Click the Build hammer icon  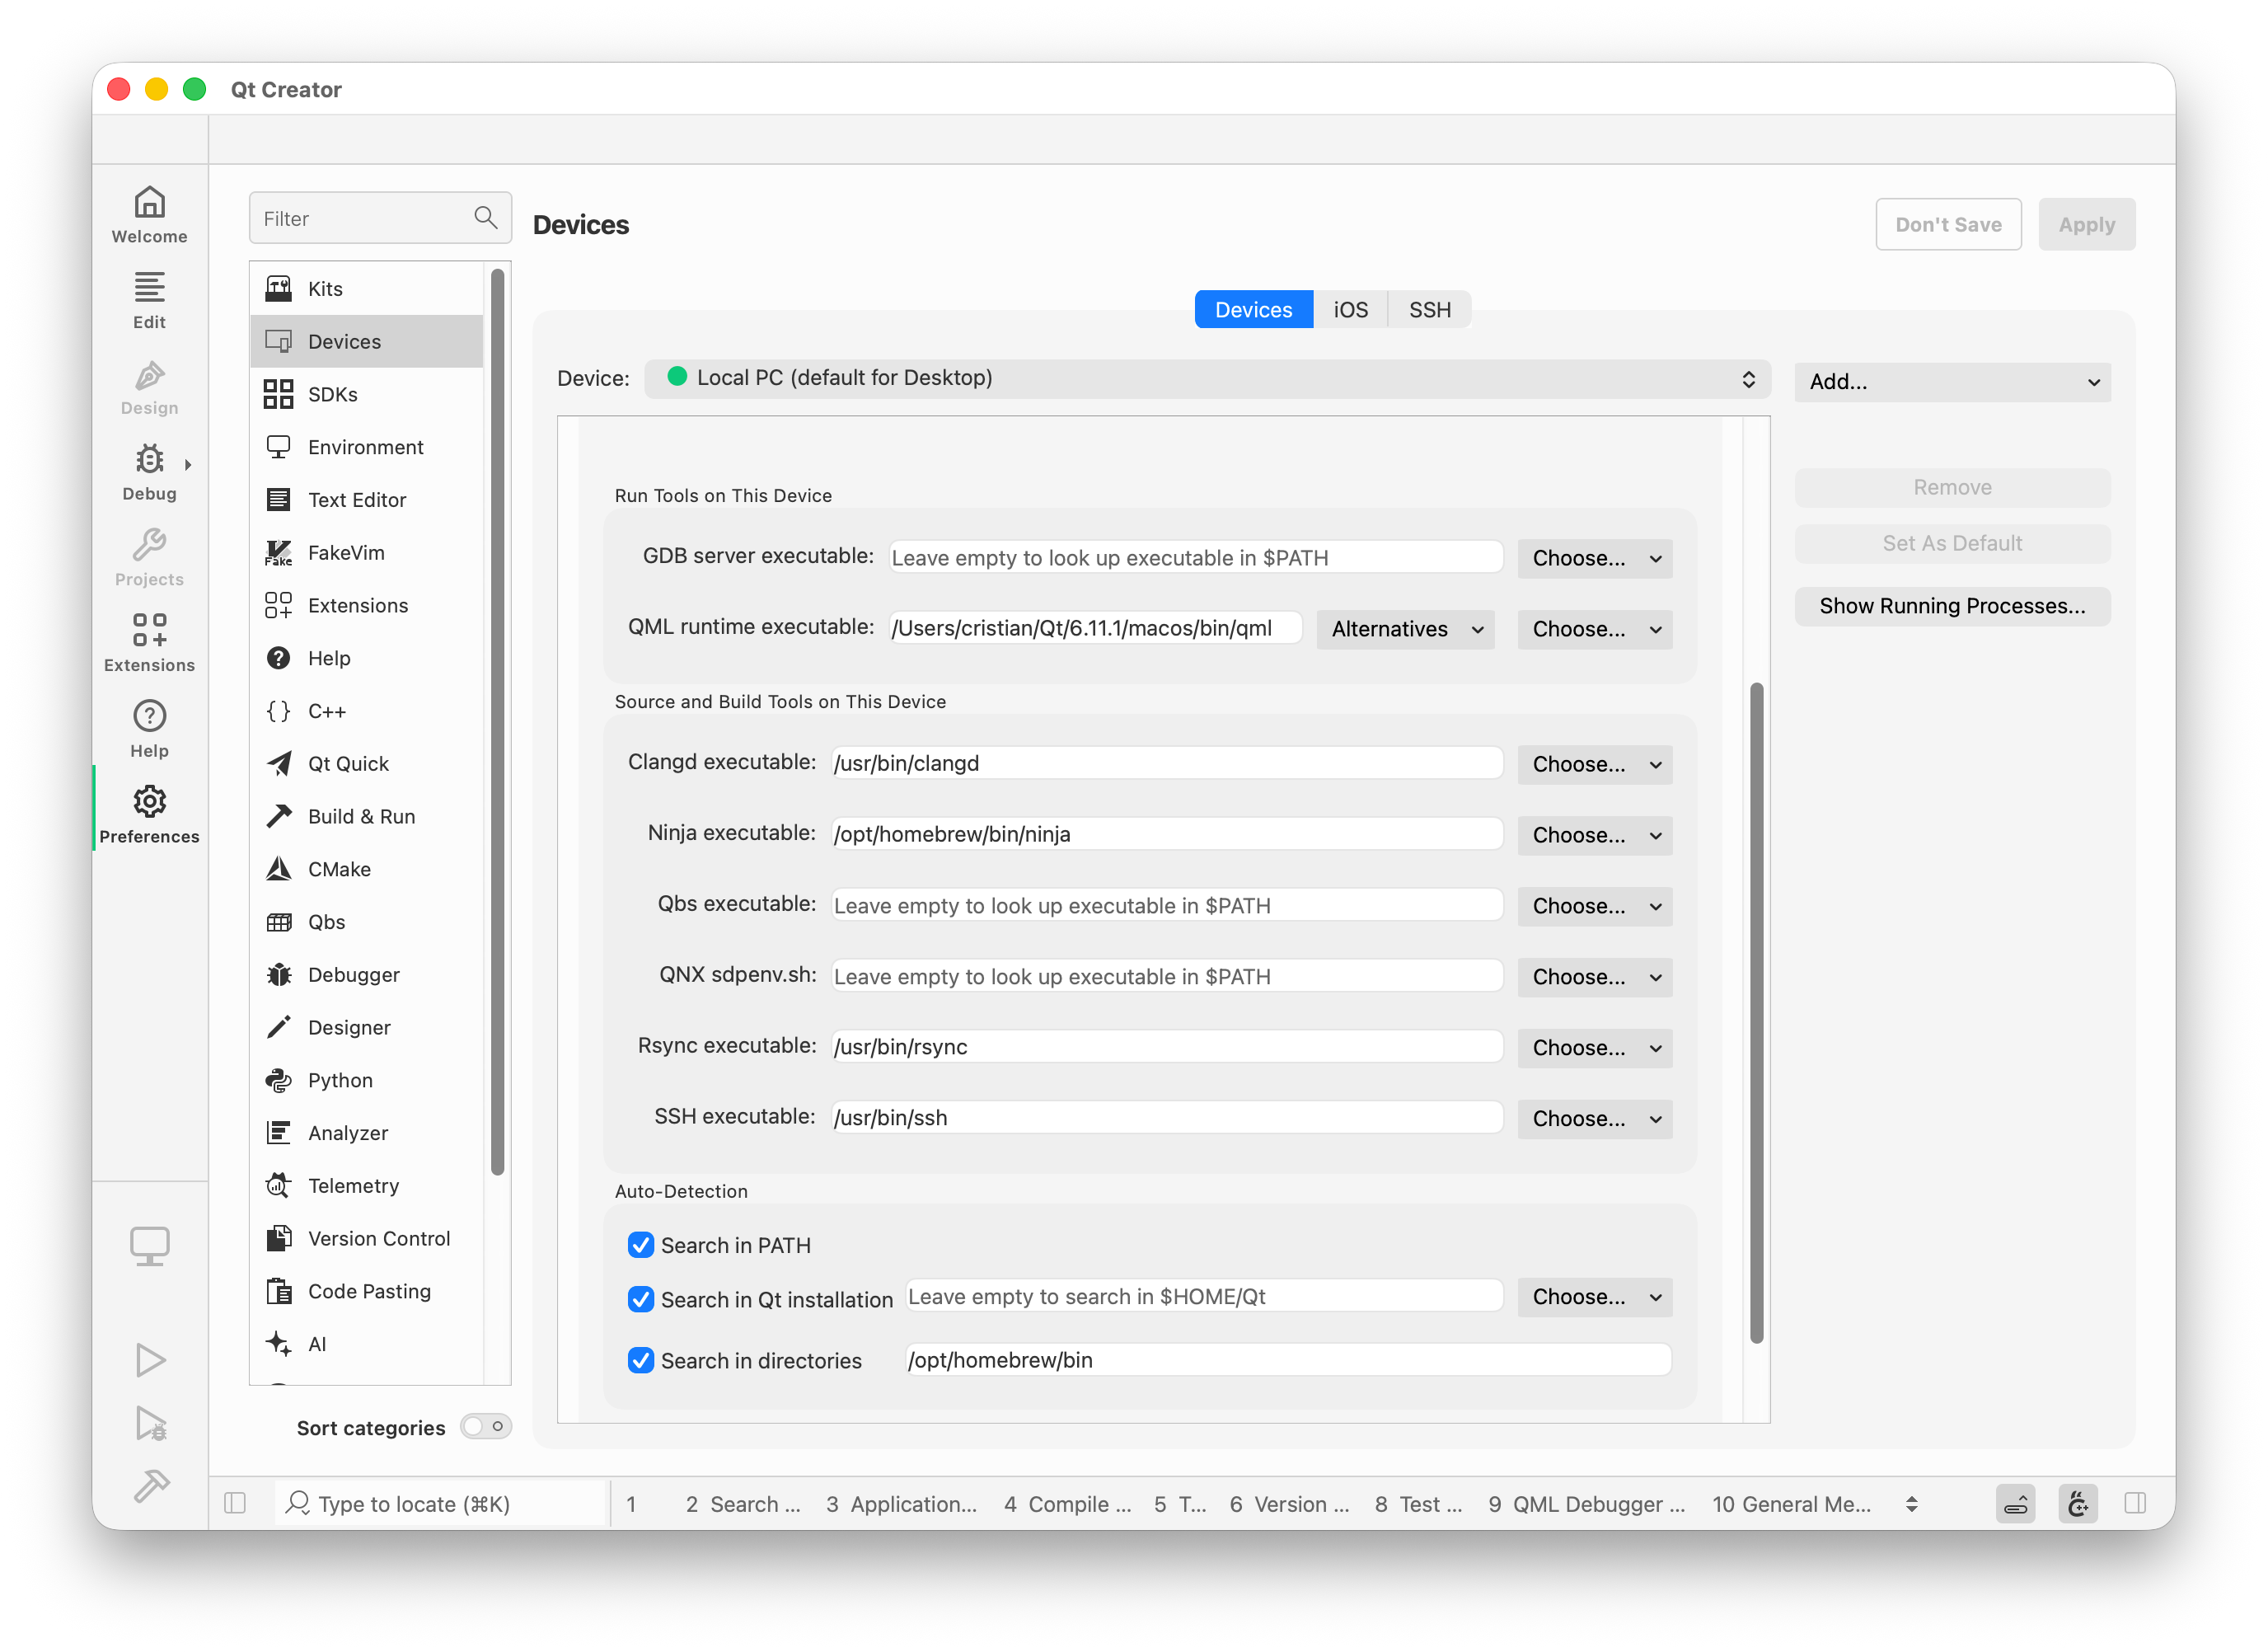151,1487
